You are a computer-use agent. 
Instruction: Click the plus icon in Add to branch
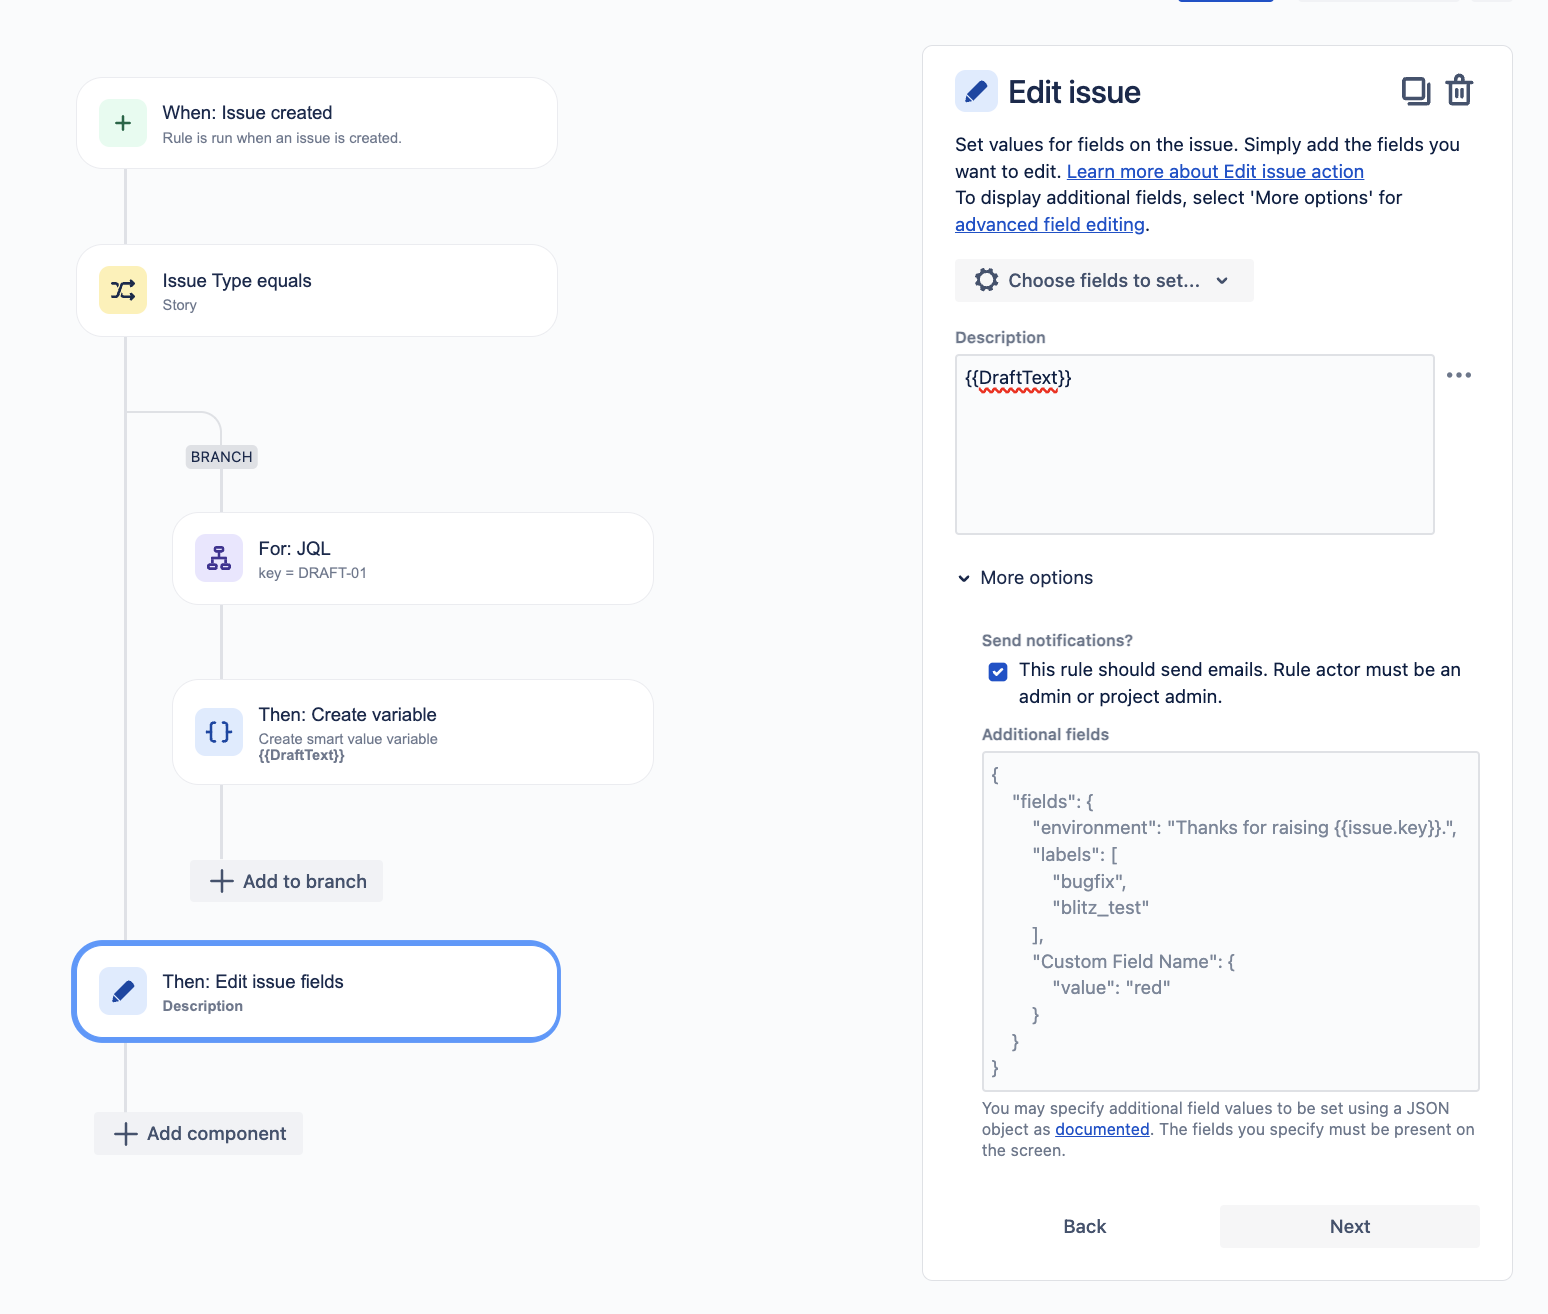(x=222, y=881)
